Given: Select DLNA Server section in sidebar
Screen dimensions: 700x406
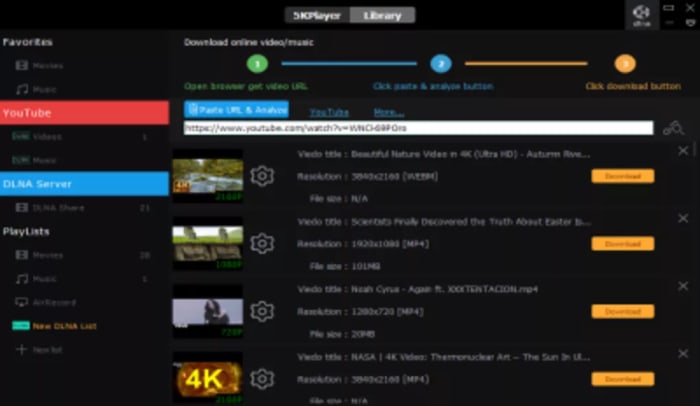Looking at the screenshot, I should click(84, 184).
